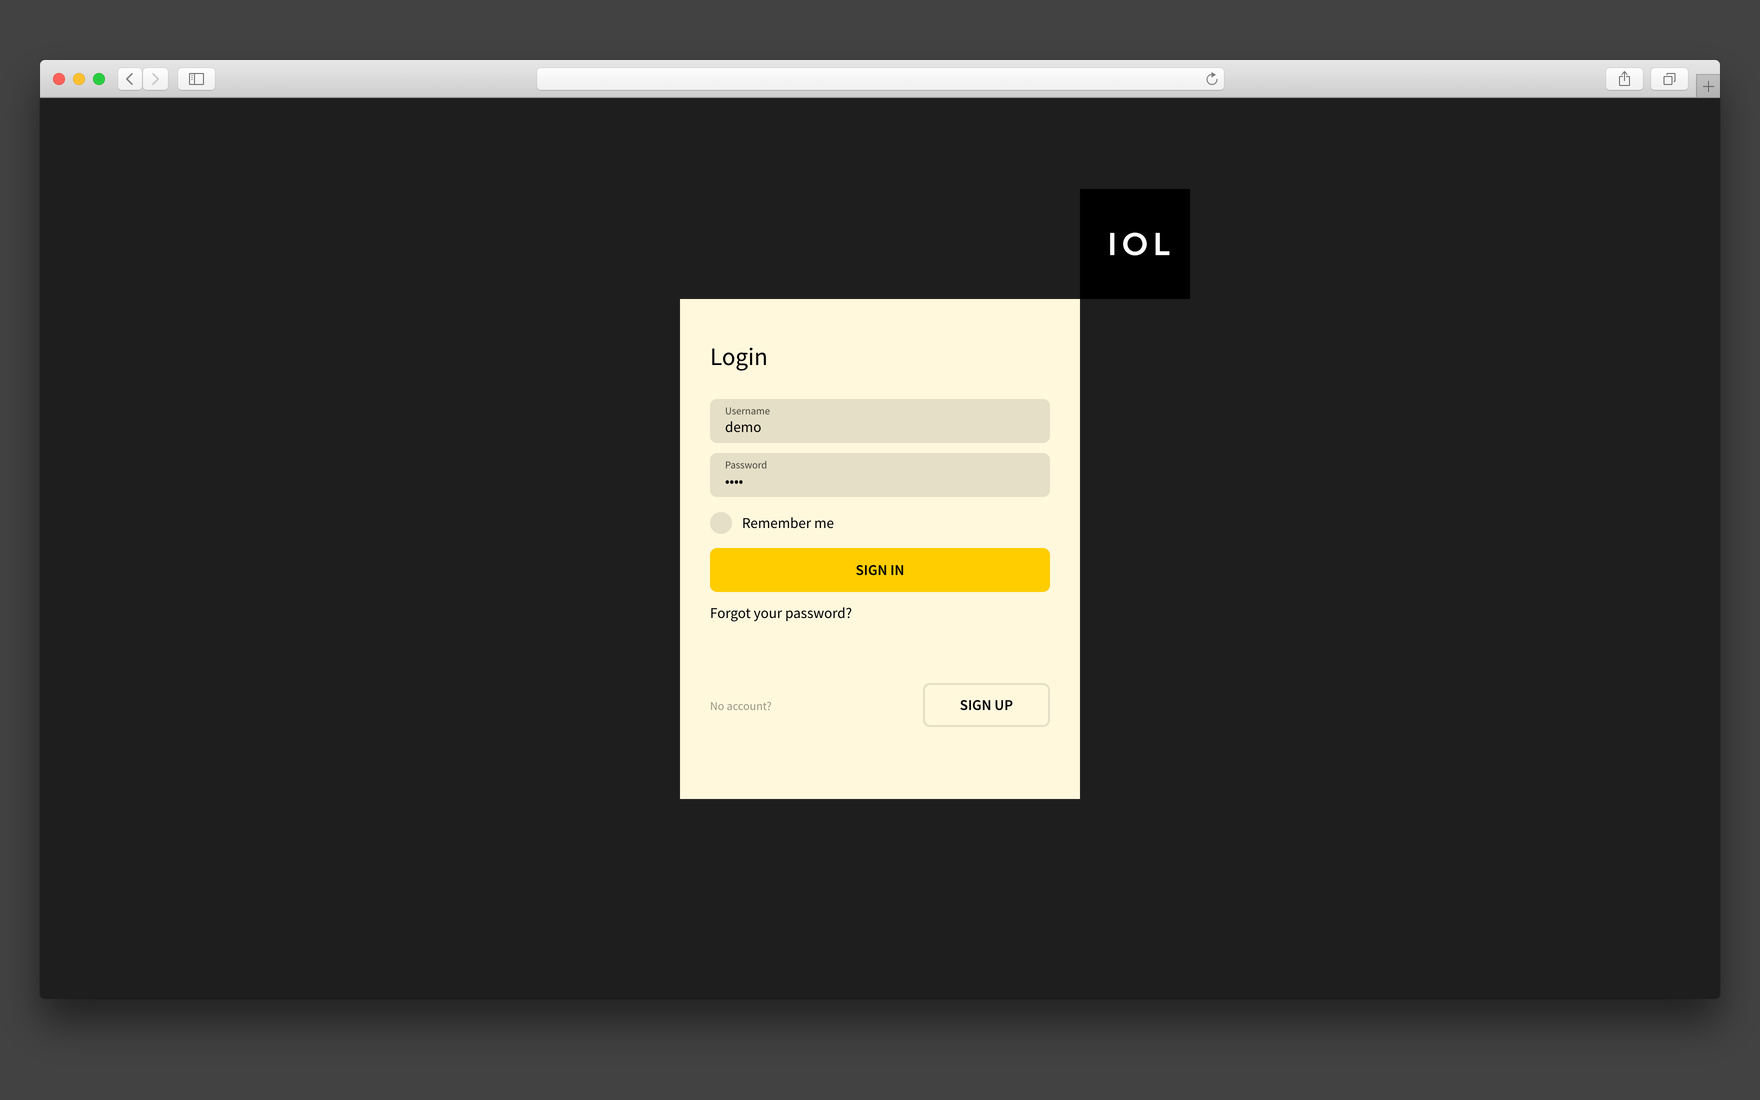Image resolution: width=1760 pixels, height=1100 pixels.
Task: Toggle the browser sidebar icon
Action: (197, 79)
